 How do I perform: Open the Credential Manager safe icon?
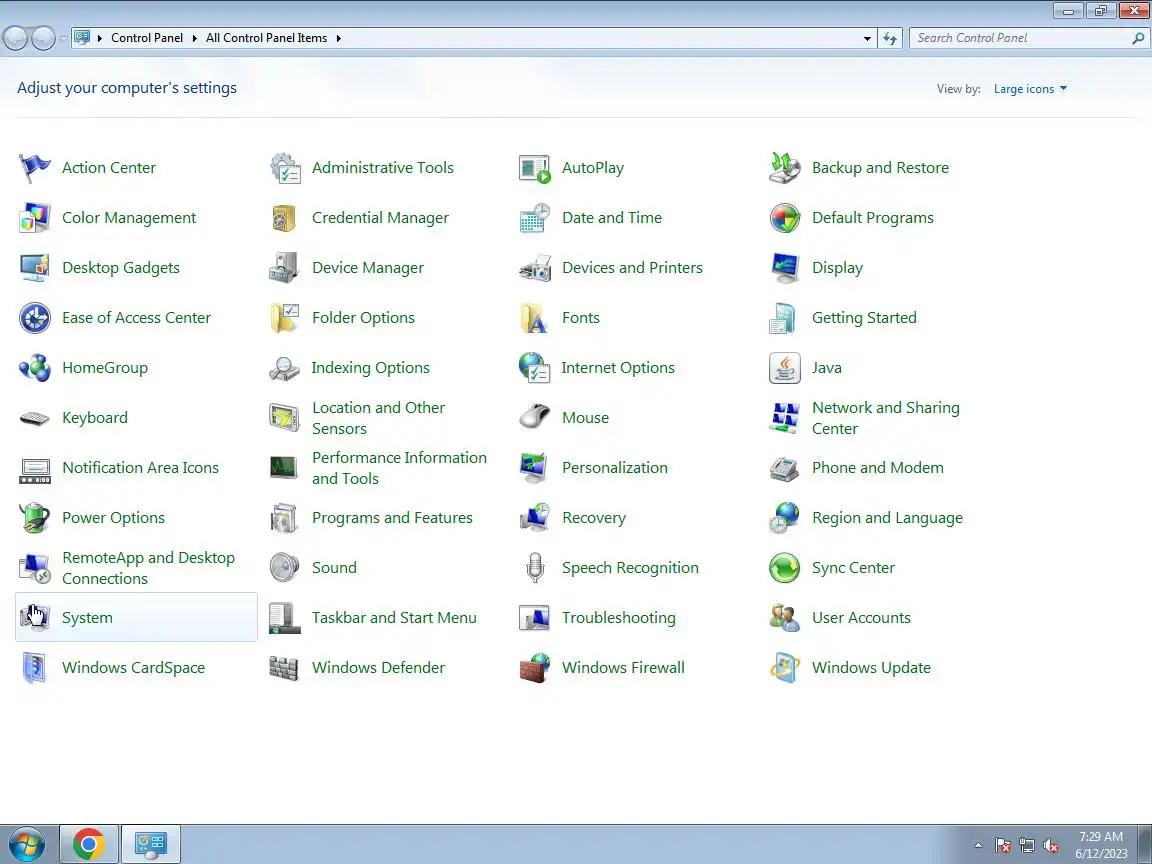pos(284,218)
